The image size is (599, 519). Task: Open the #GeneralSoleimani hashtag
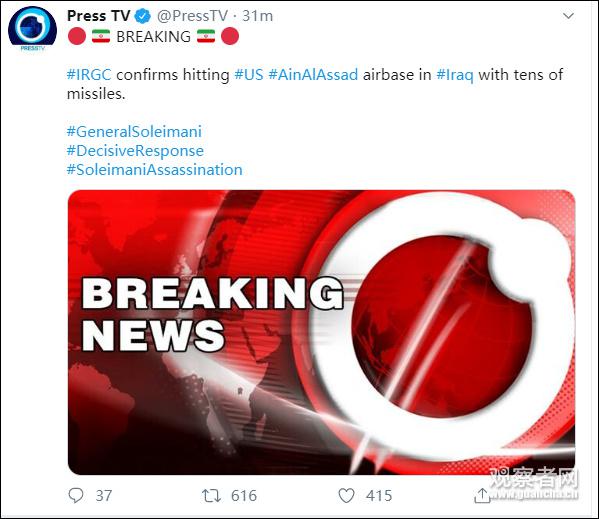[x=134, y=131]
